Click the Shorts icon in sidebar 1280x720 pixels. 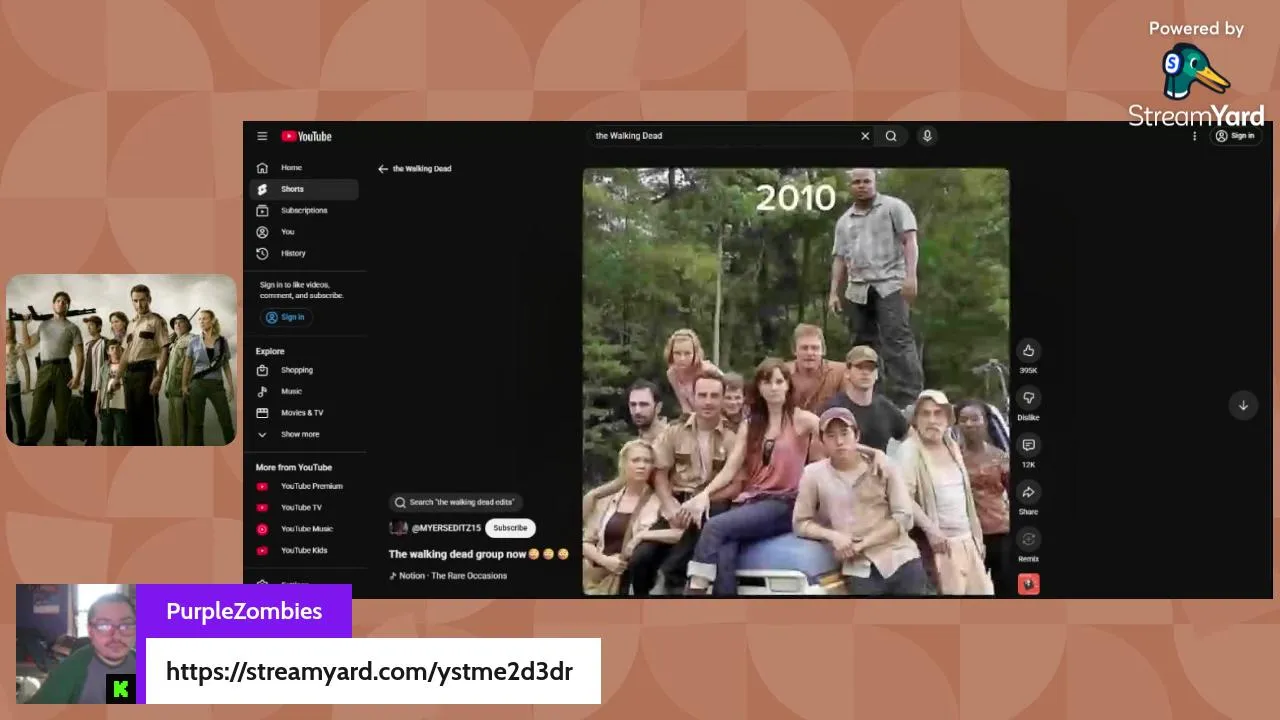point(262,189)
